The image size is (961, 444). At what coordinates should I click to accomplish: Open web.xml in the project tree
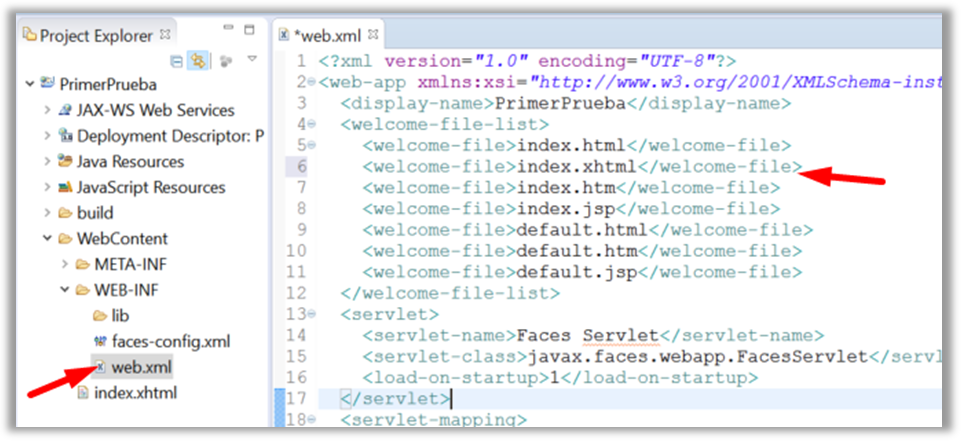point(141,368)
